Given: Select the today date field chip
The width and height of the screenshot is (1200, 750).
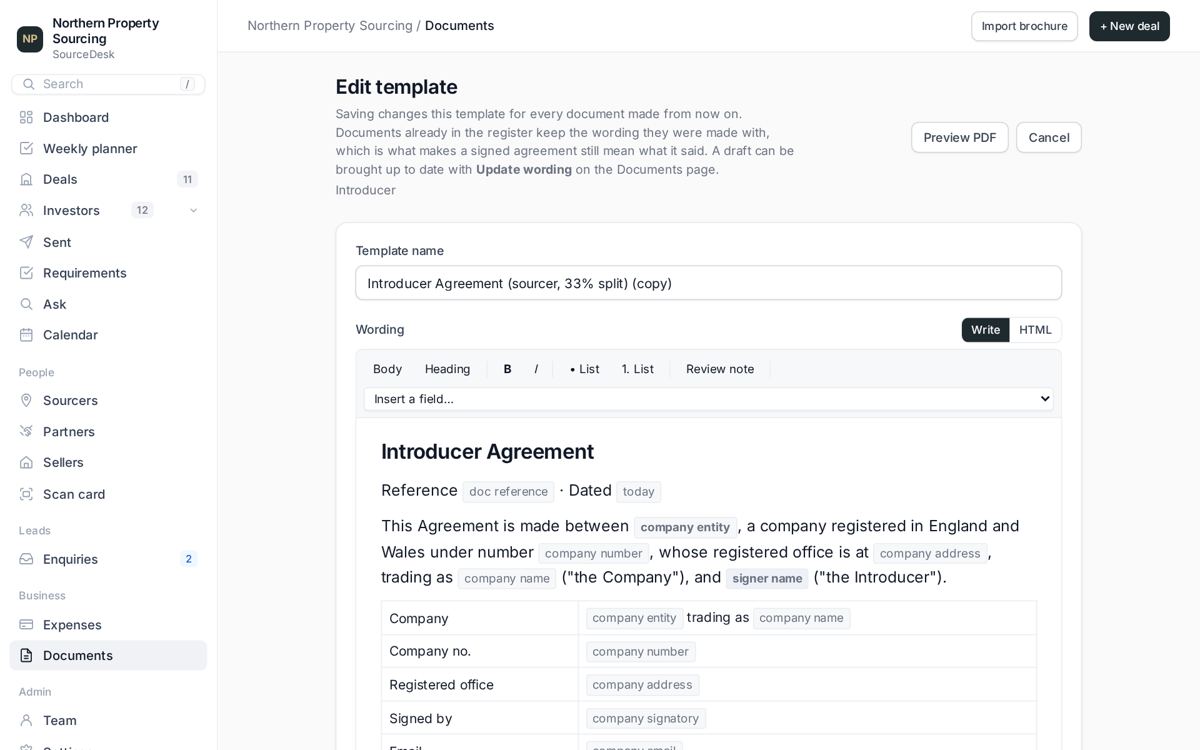Looking at the screenshot, I should [638, 492].
